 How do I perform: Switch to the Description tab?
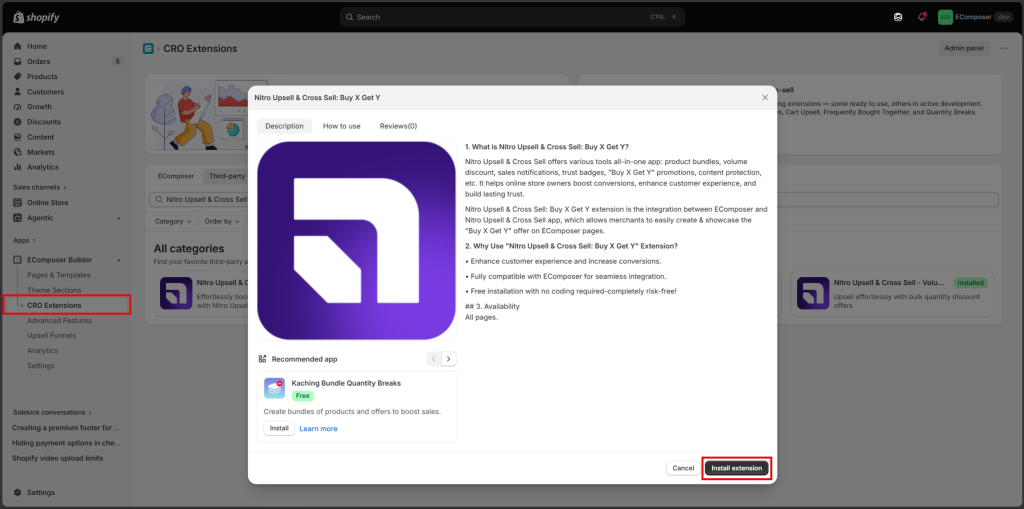pyautogui.click(x=284, y=126)
